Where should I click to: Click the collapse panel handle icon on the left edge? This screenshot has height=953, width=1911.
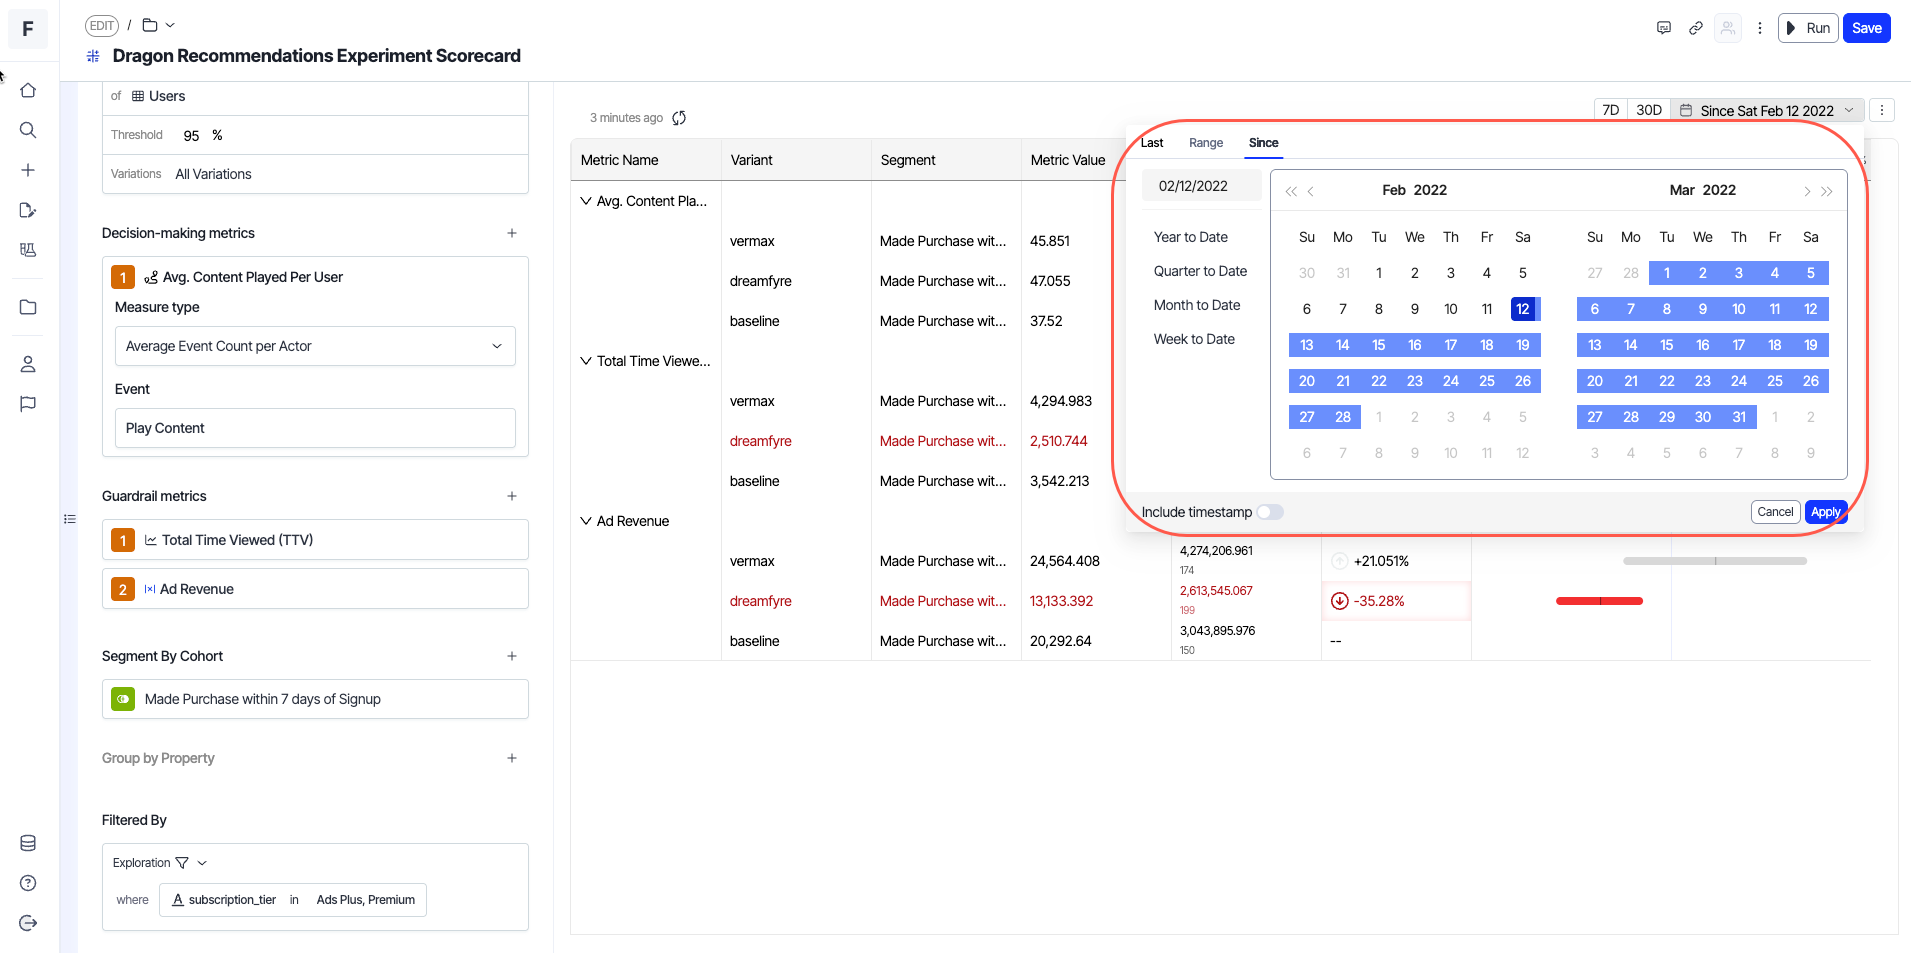(x=70, y=519)
